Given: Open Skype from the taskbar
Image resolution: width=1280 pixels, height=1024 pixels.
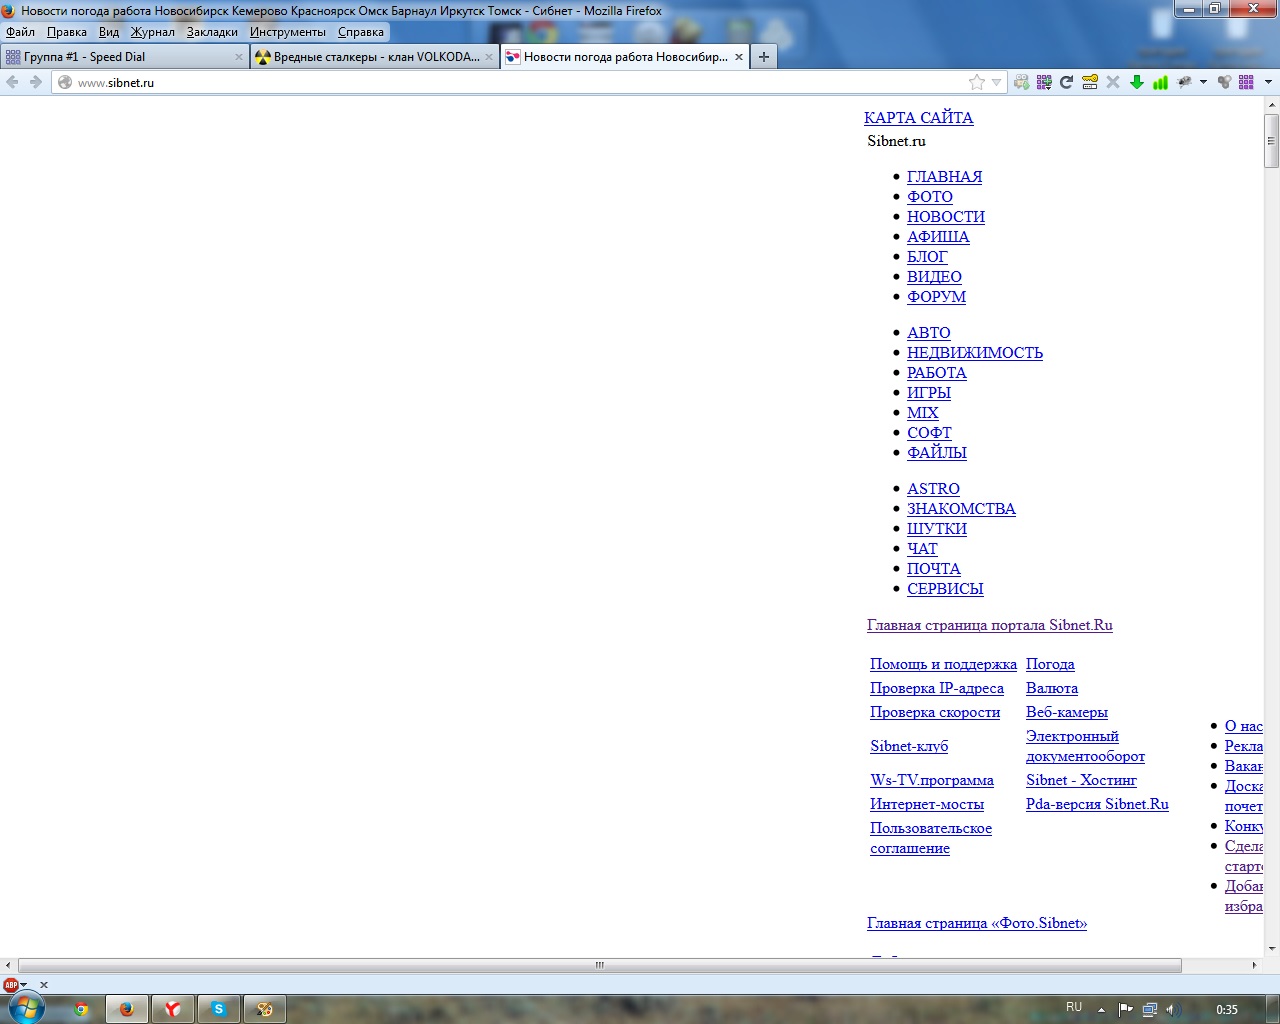Looking at the screenshot, I should tap(219, 1009).
